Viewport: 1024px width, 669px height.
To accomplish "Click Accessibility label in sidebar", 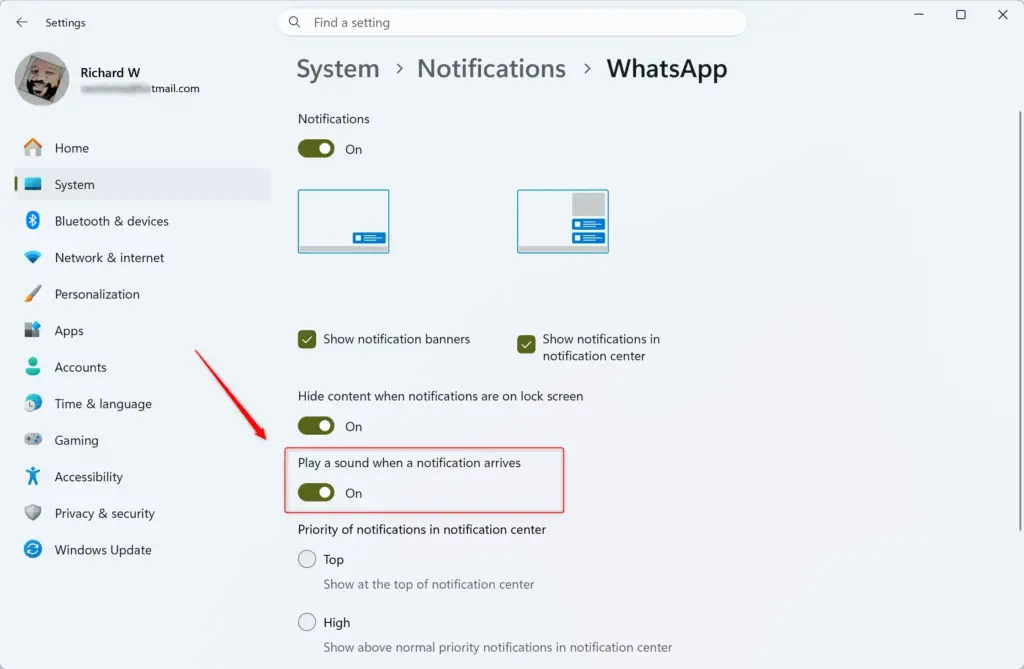I will [89, 477].
